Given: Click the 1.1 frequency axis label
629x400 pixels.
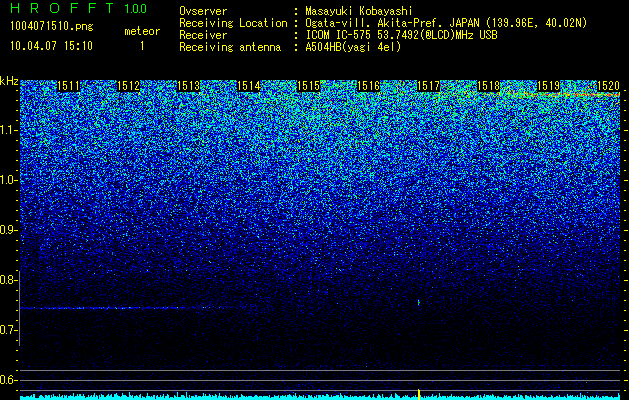Looking at the screenshot, I should [x=7, y=131].
